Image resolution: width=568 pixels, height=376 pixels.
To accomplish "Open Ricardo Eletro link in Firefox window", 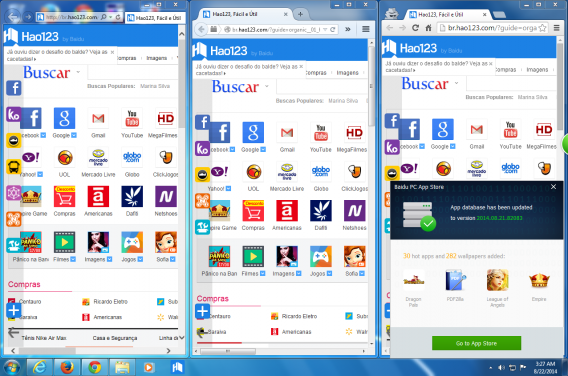I will pyautogui.click(x=299, y=316).
